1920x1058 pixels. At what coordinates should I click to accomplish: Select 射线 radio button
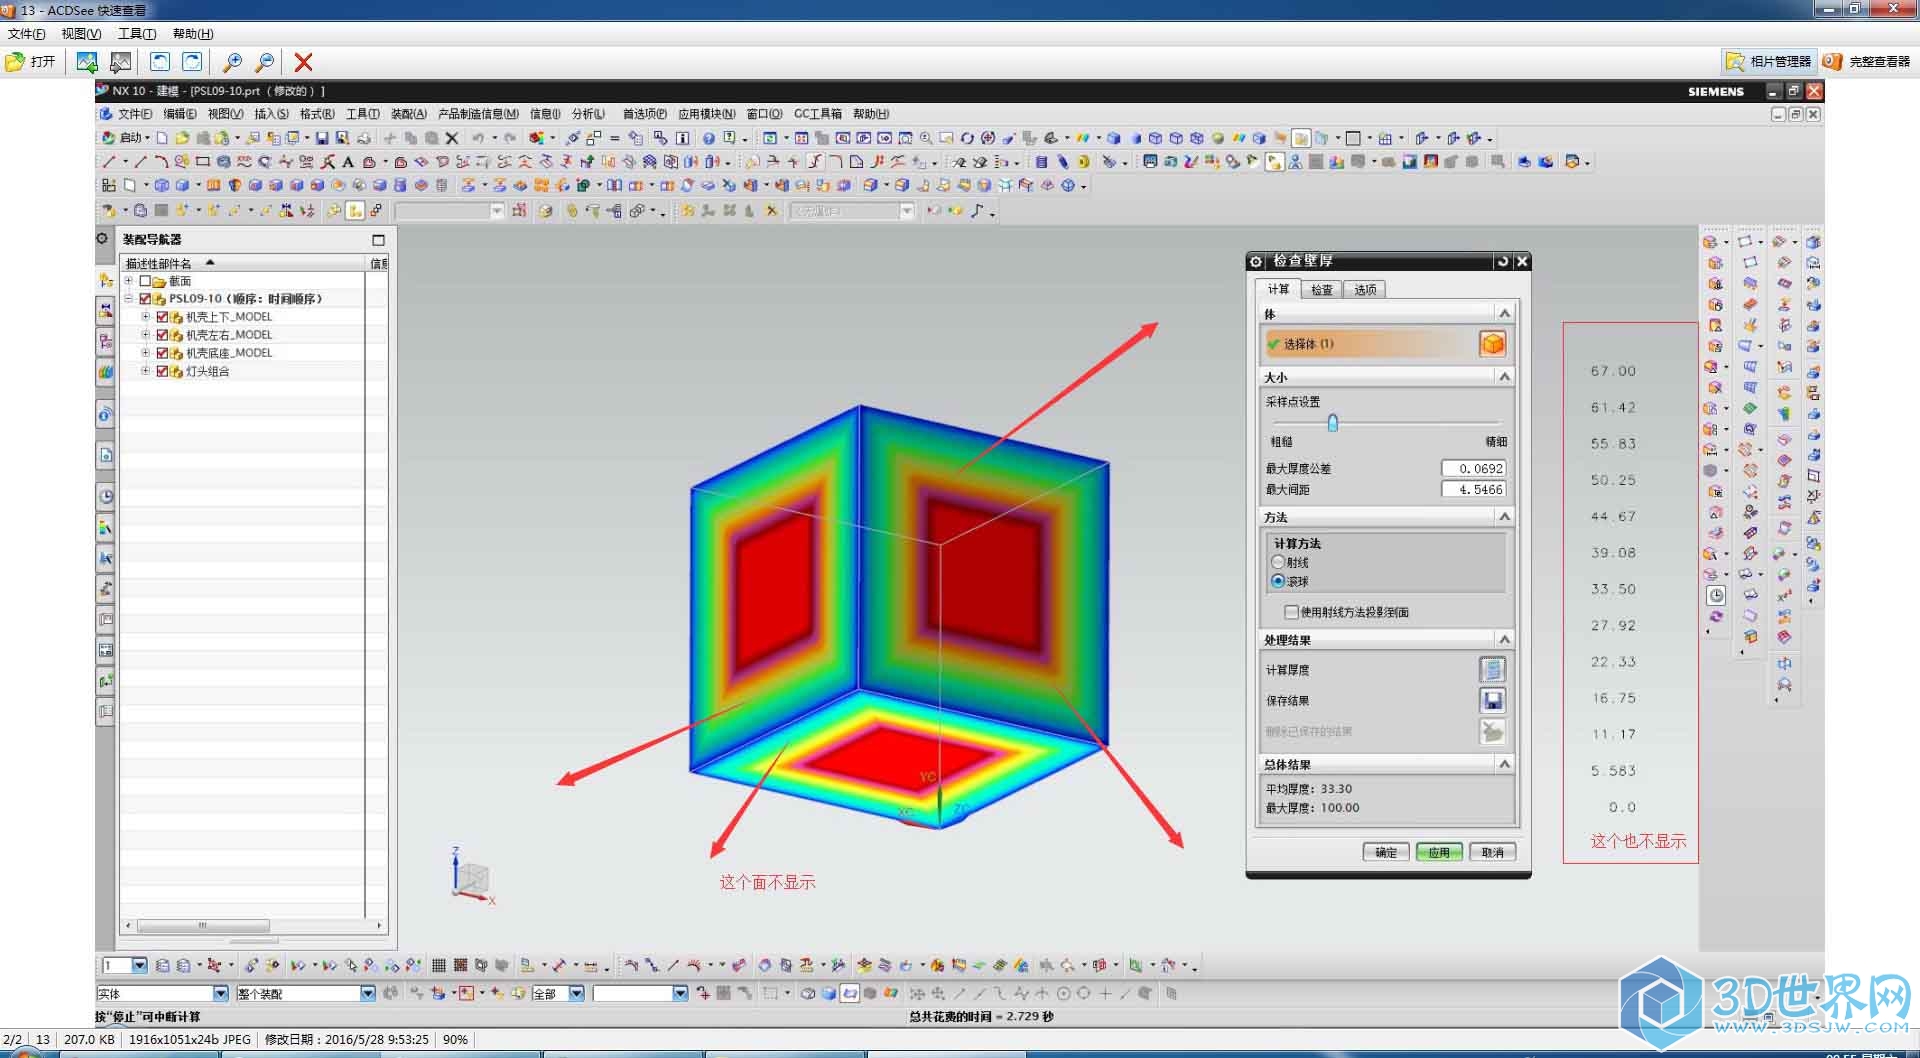click(x=1278, y=562)
